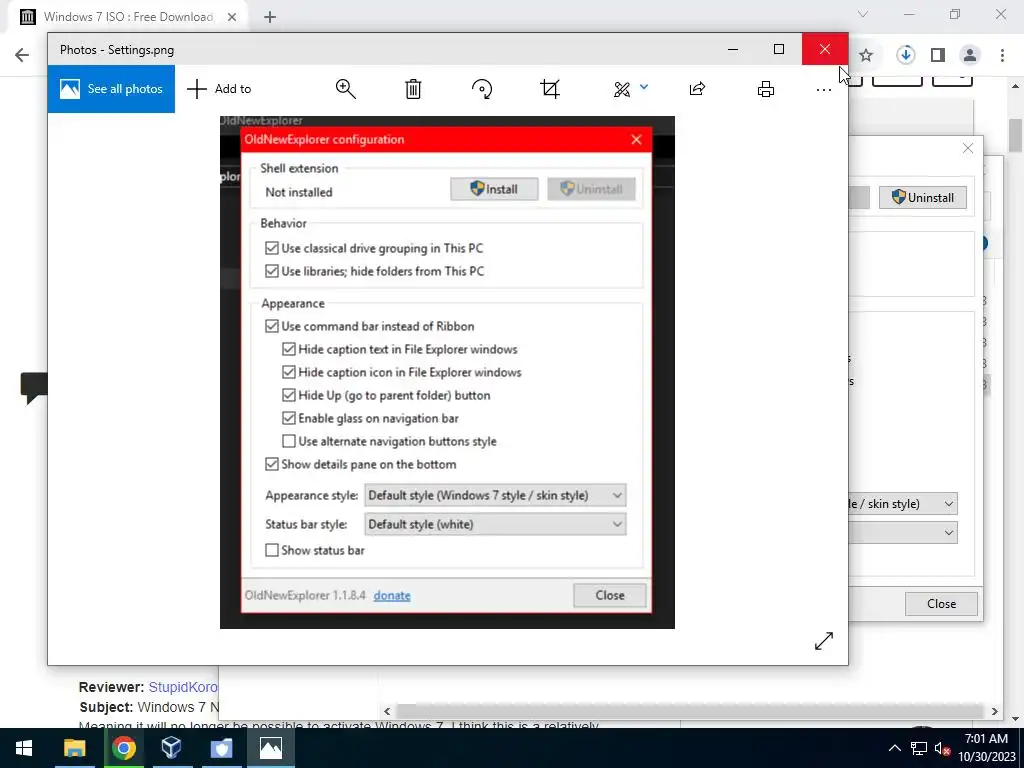The height and width of the screenshot is (768, 1024).
Task: Toggle Show details pane on the bottom
Action: [272, 464]
